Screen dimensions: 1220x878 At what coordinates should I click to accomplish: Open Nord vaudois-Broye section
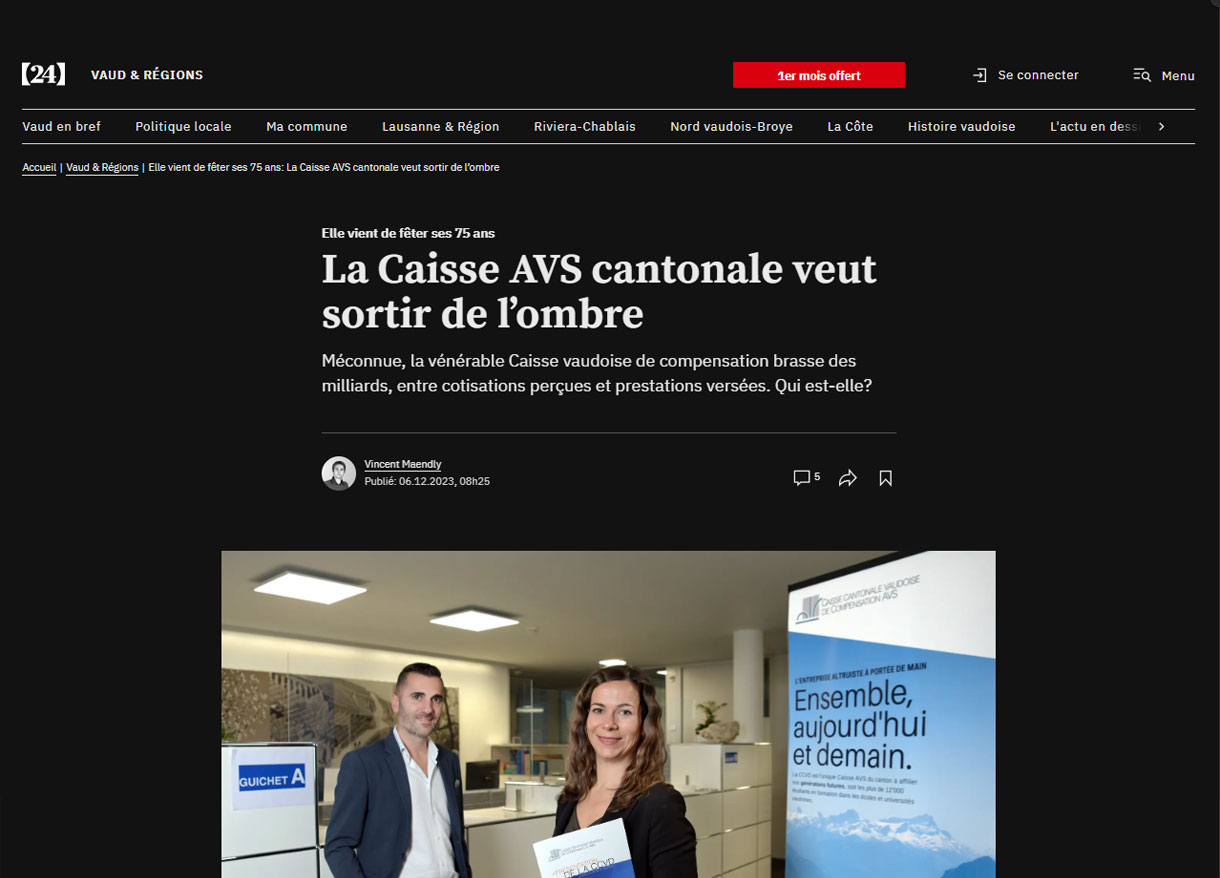tap(732, 127)
